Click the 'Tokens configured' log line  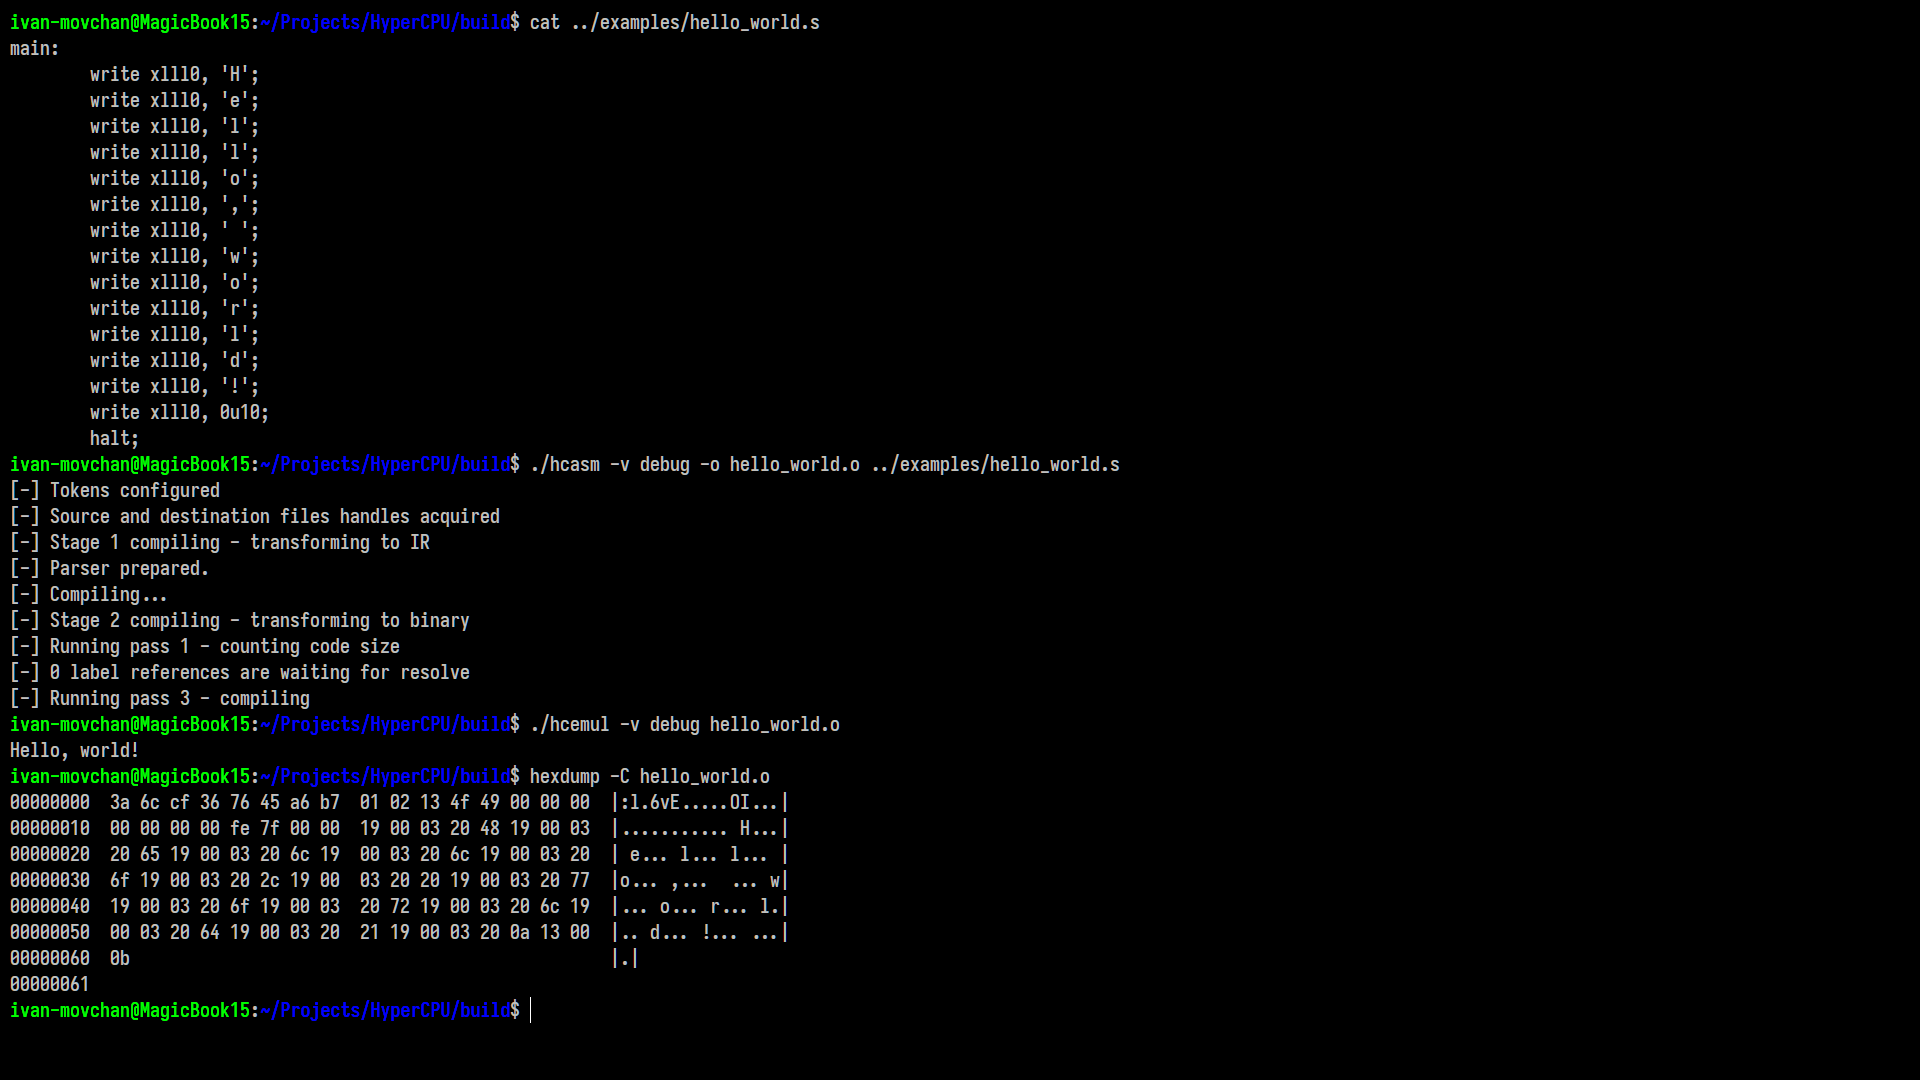point(134,490)
